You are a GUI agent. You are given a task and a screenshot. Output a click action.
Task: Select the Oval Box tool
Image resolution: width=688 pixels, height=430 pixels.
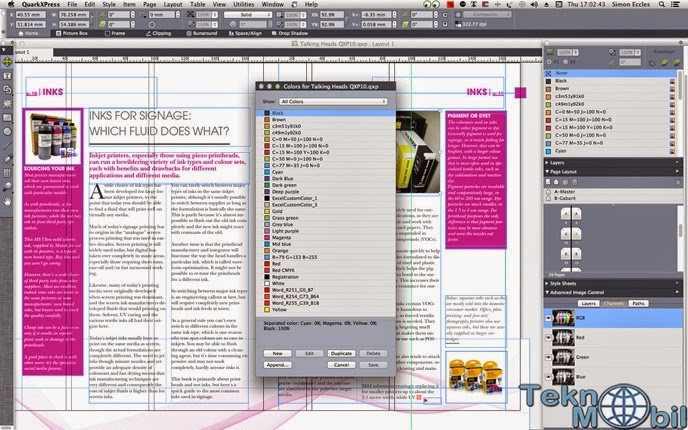tap(7, 131)
